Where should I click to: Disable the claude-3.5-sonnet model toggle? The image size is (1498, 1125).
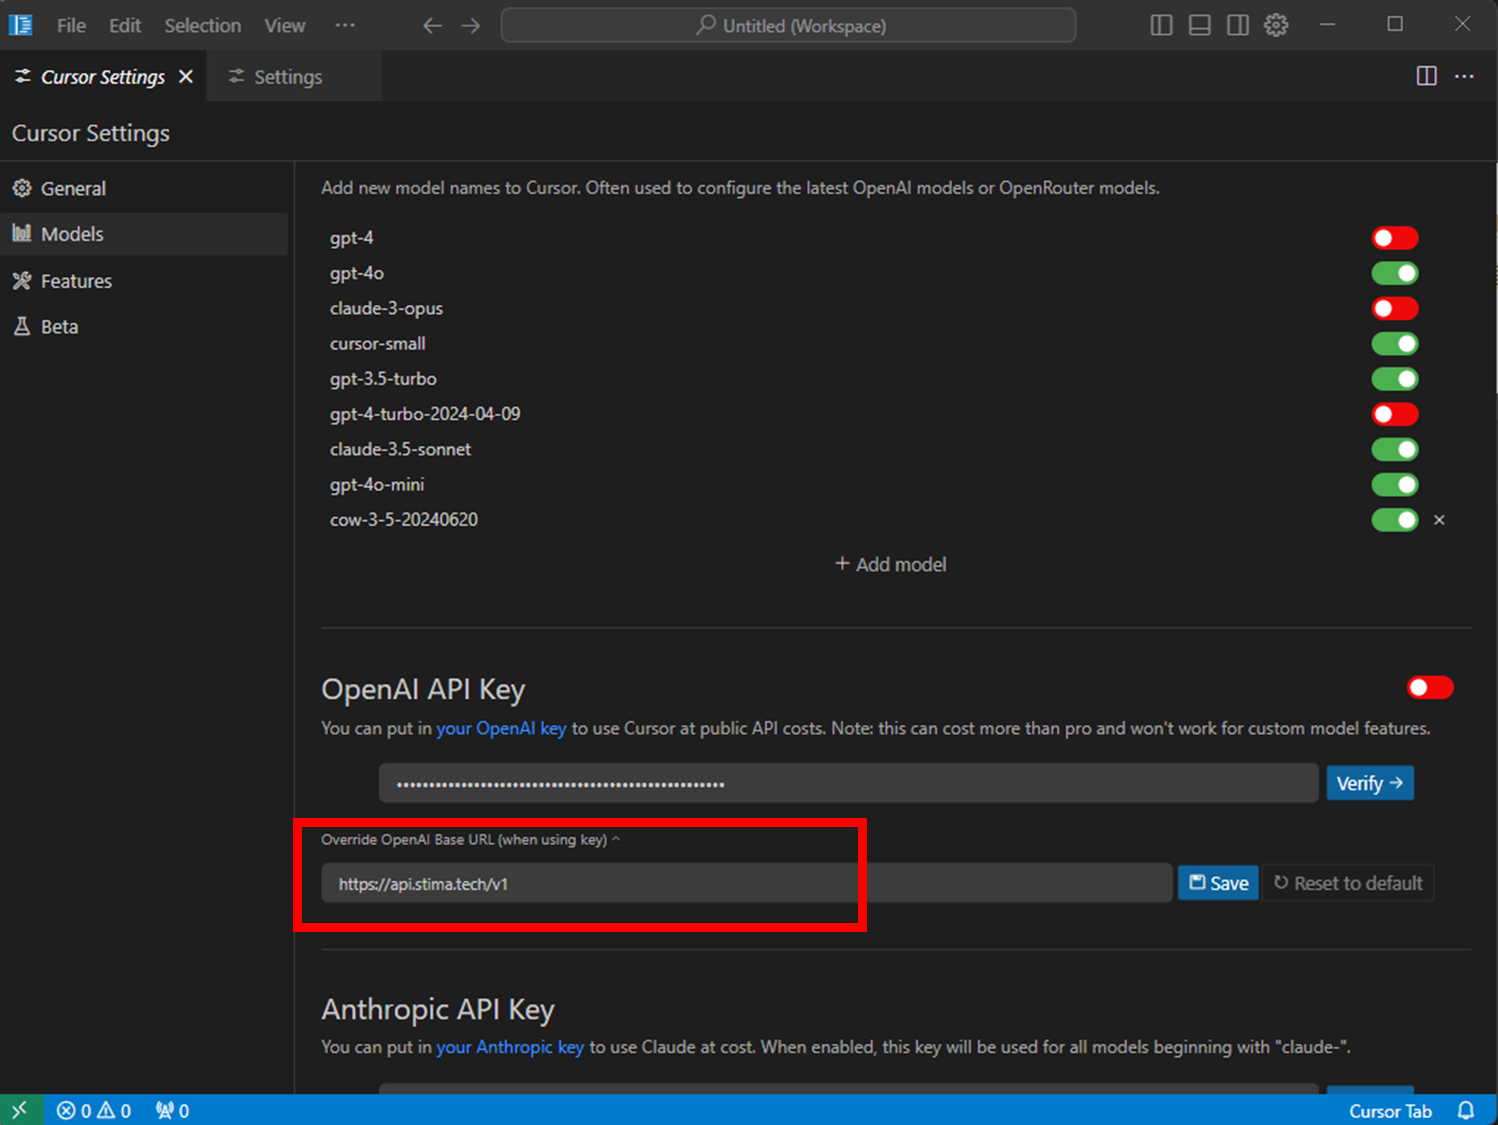[x=1394, y=449]
